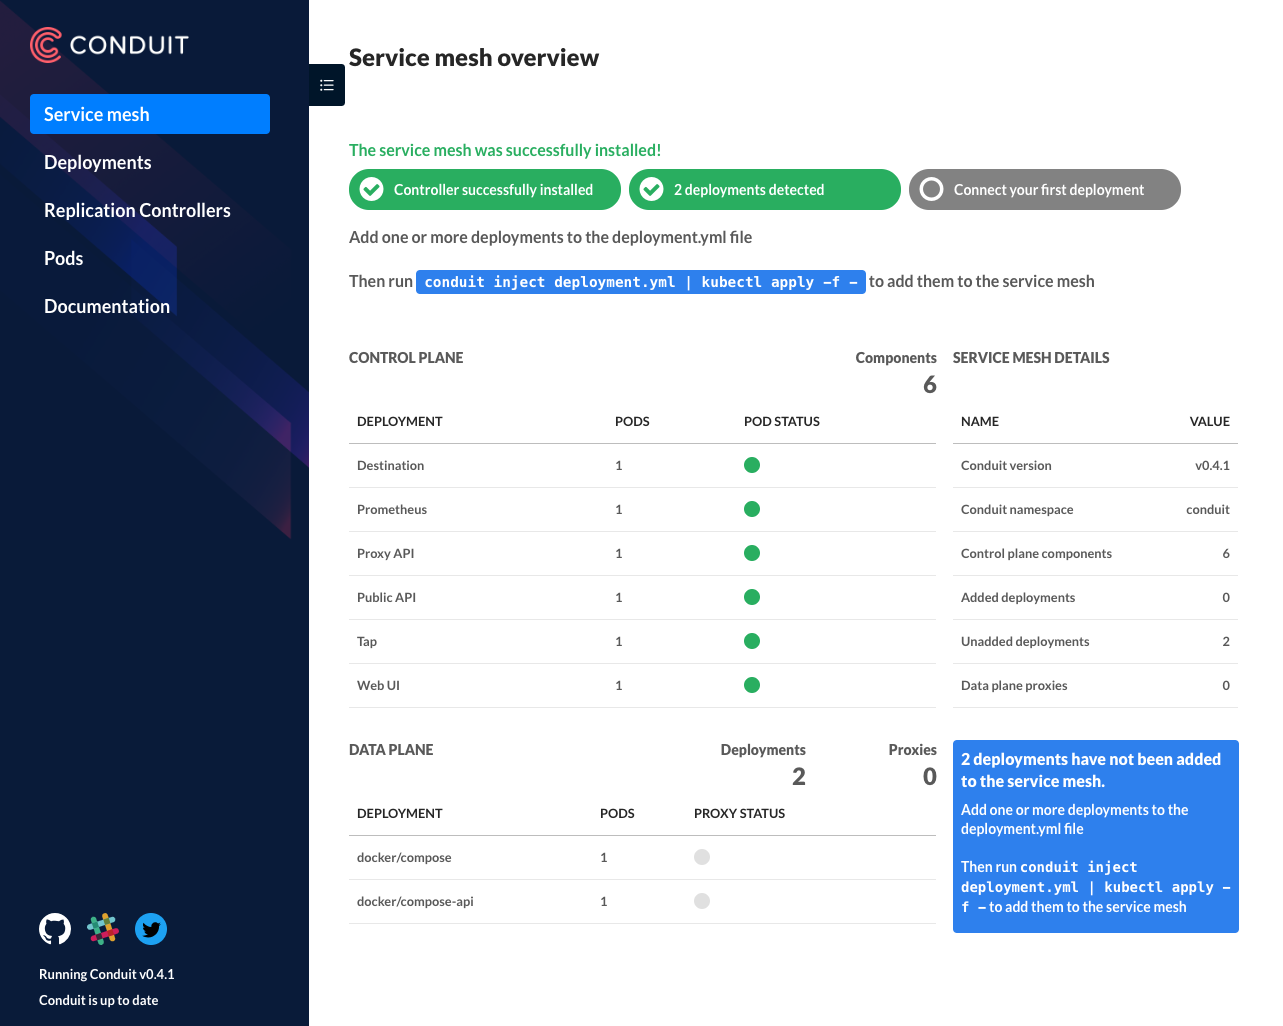Open the Slack icon link
The image size is (1283, 1026).
[103, 929]
